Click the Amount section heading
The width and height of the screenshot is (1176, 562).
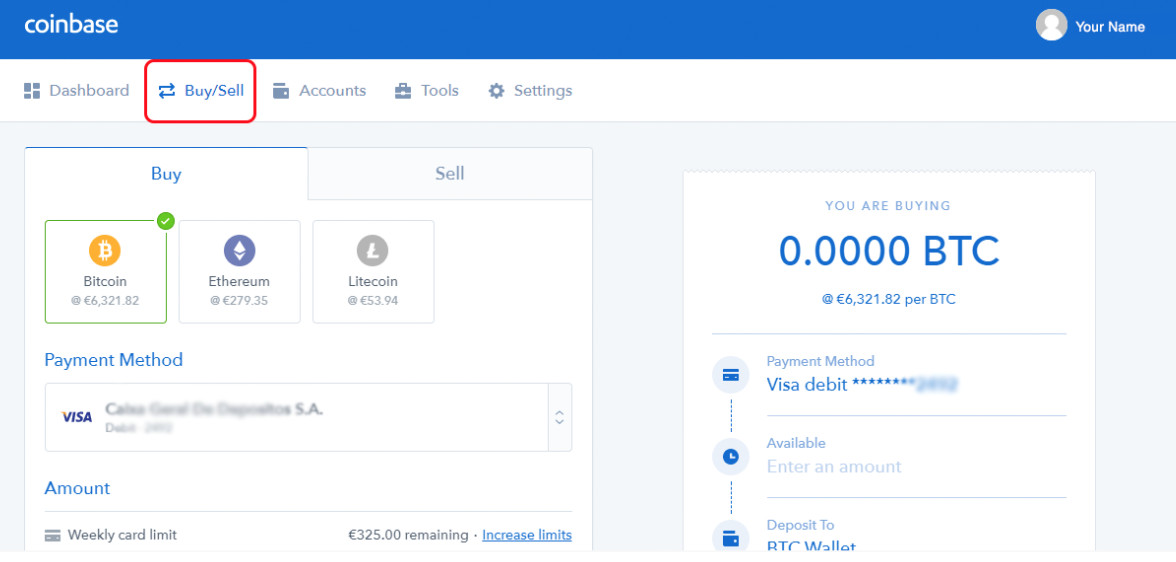point(77,488)
